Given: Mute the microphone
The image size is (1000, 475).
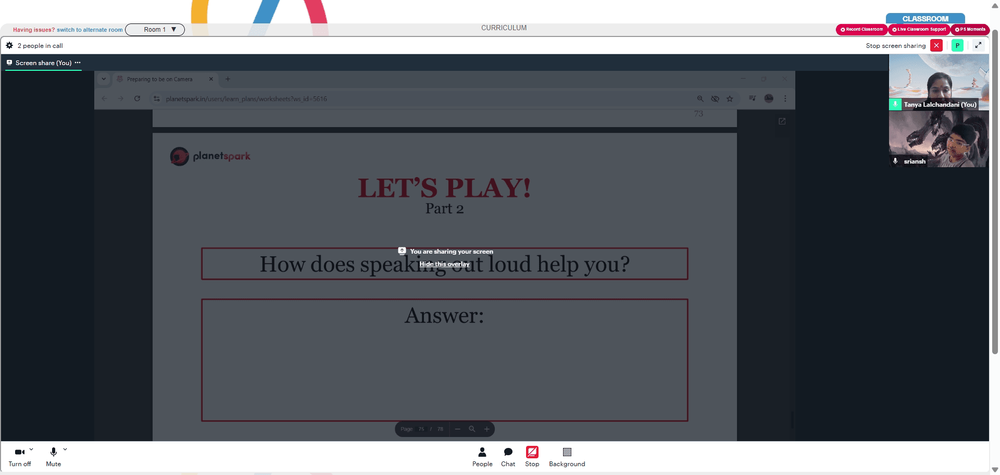Looking at the screenshot, I should (x=54, y=457).
